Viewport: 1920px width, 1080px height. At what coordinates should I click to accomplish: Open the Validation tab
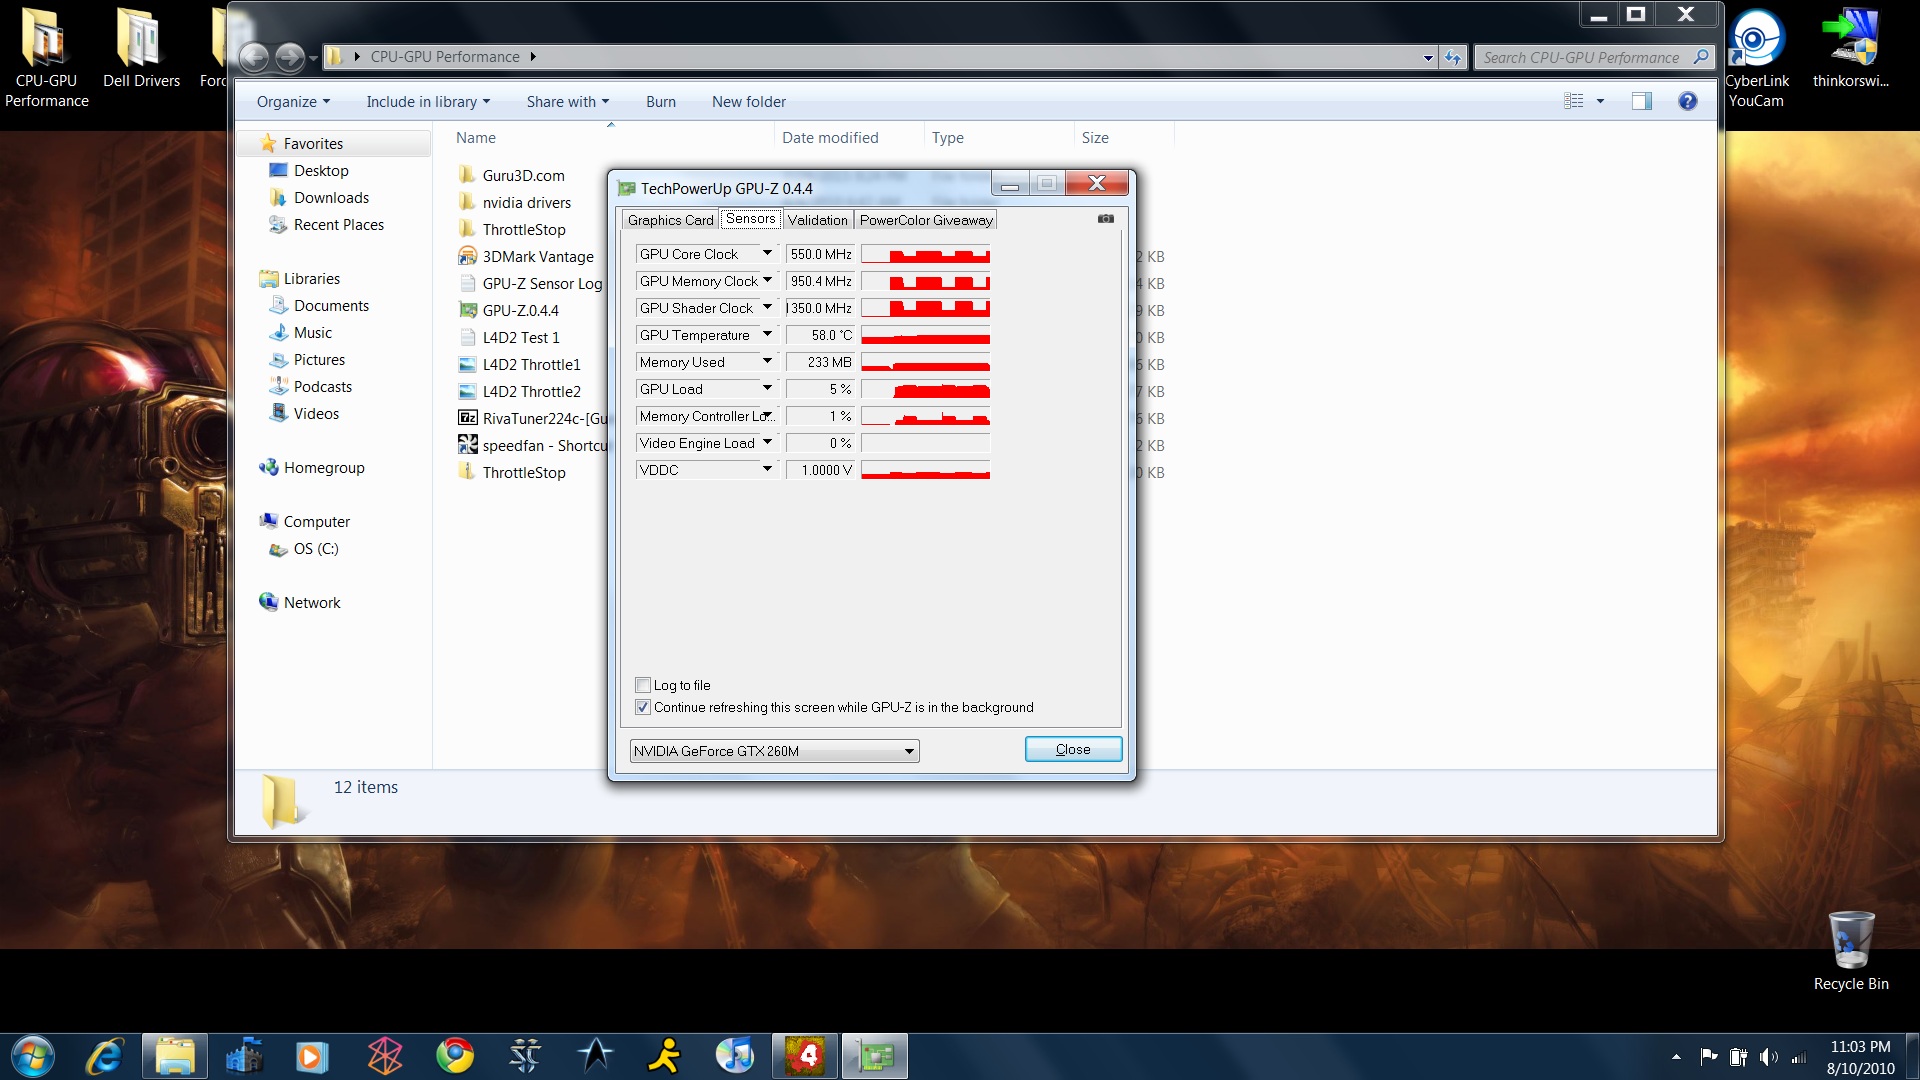(817, 220)
